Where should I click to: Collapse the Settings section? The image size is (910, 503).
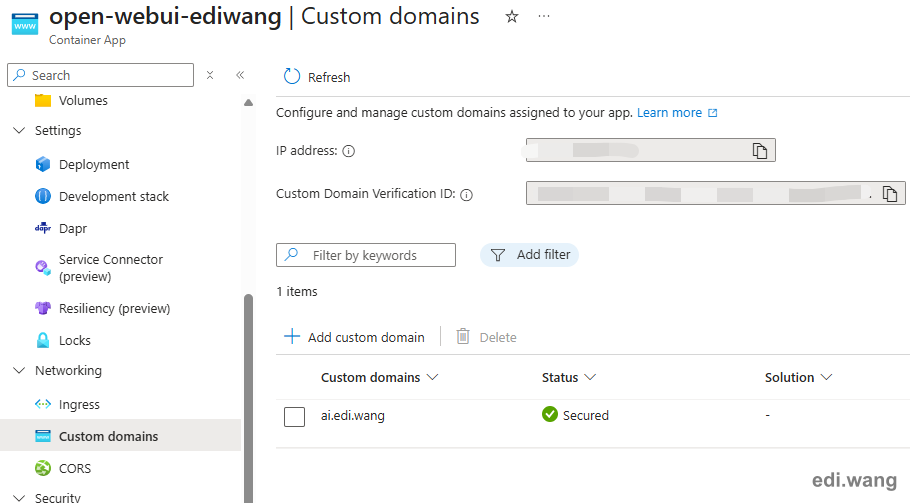pyautogui.click(x=19, y=131)
